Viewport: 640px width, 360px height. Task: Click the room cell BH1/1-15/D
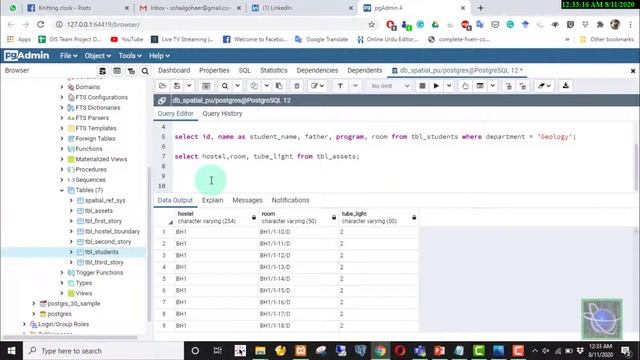pos(298,290)
